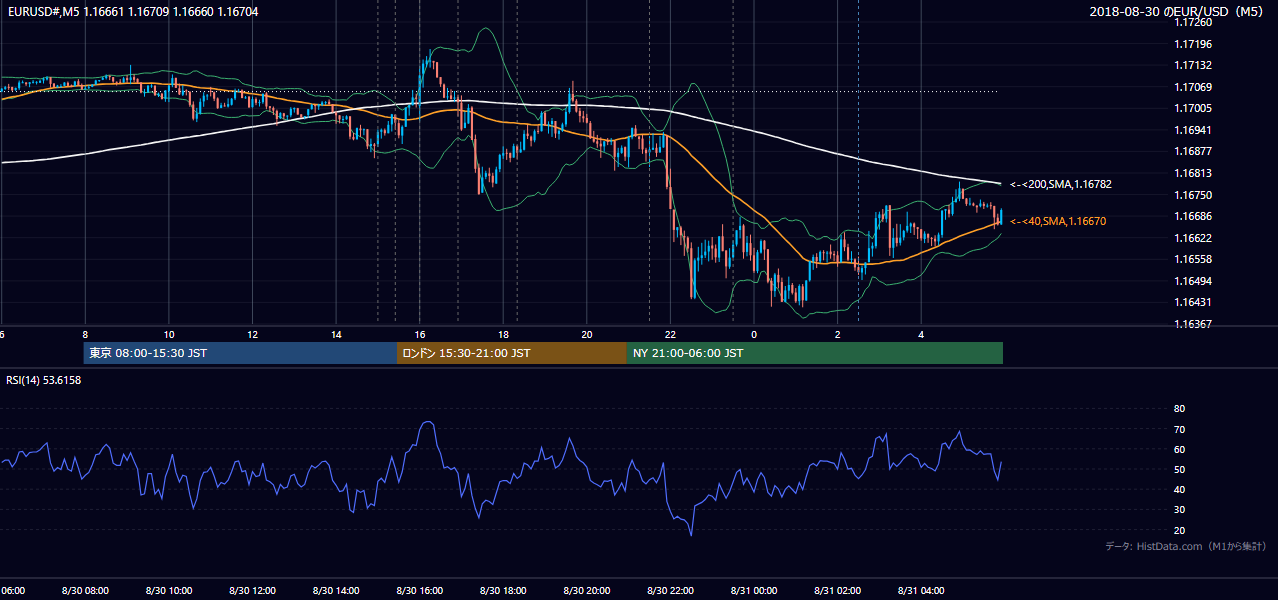Image resolution: width=1278 pixels, height=600 pixels.
Task: Click price axis value 1.16877
Action: tap(1193, 151)
